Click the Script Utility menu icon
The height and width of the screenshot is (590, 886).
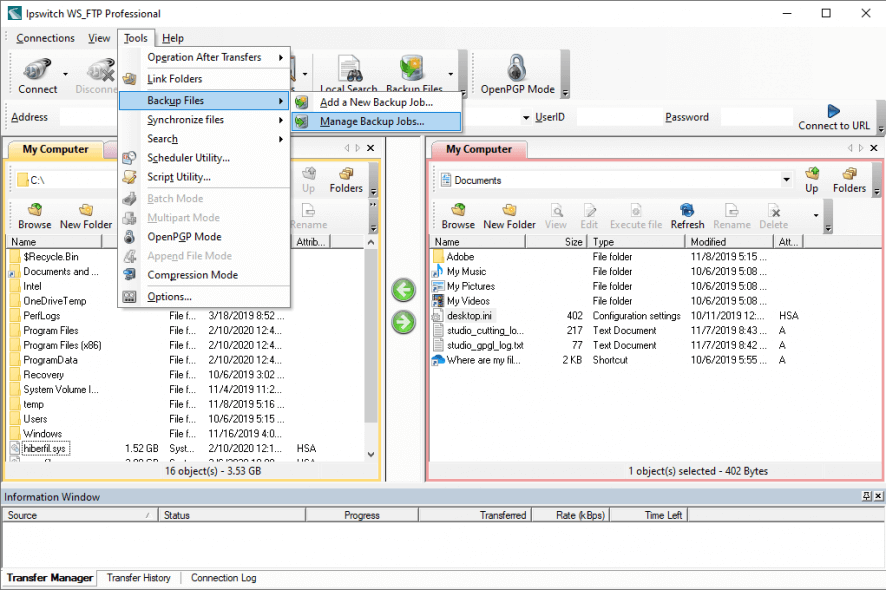[130, 177]
